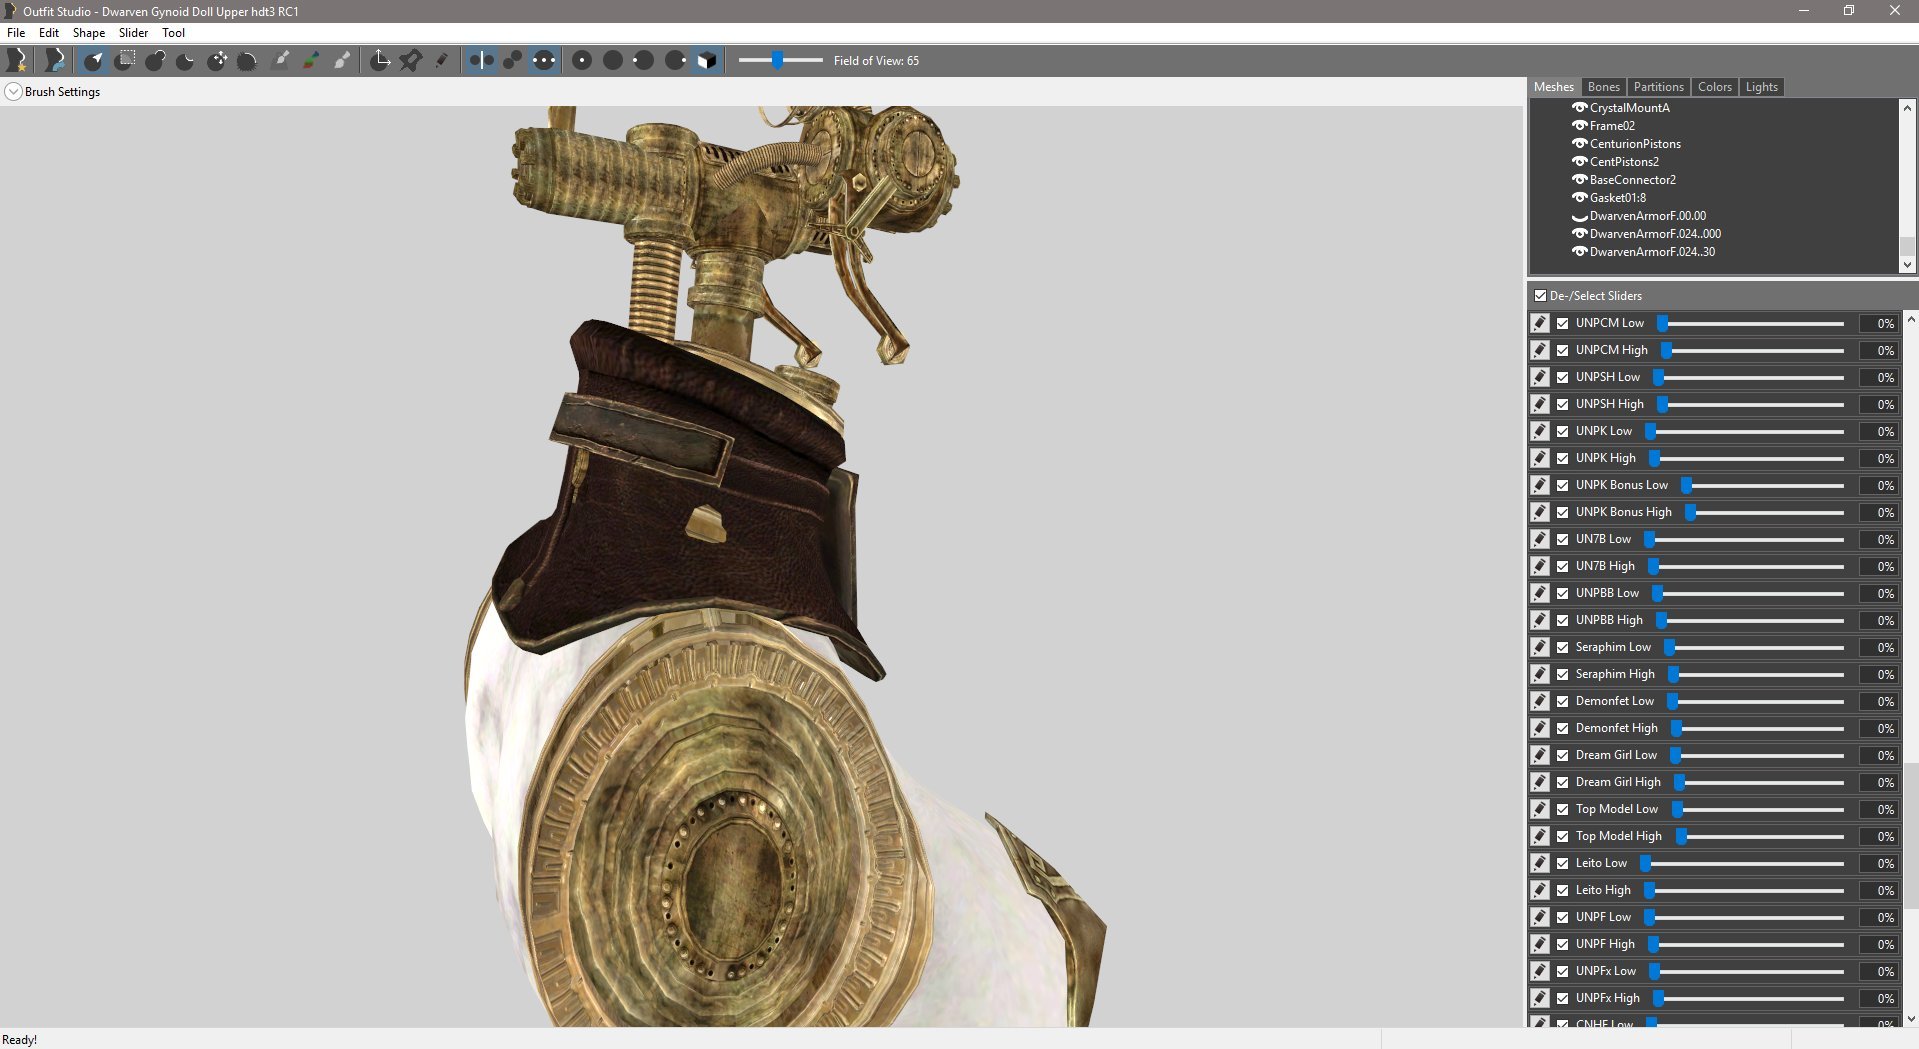The image size is (1919, 1049).
Task: Click the mesh list scroll-down arrow
Action: pos(1907,265)
